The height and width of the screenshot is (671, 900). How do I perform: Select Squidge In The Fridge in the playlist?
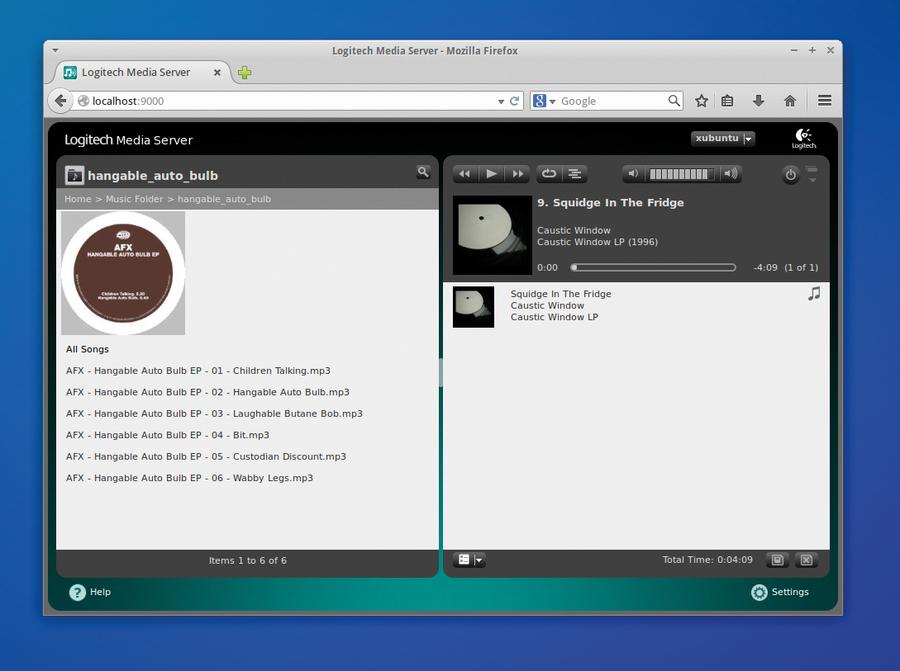pos(561,294)
